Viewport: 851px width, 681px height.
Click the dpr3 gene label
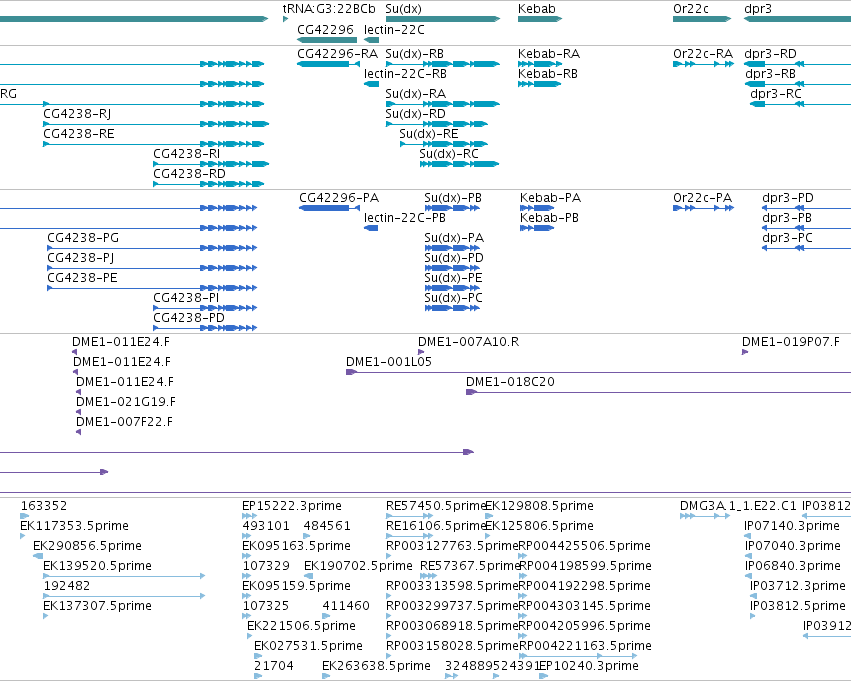758,9
